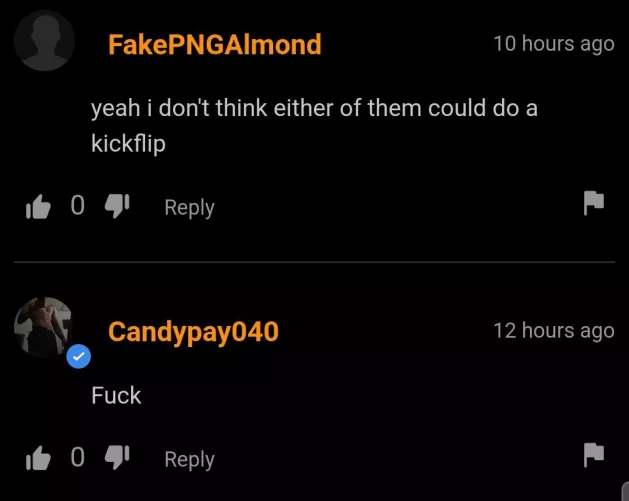The height and width of the screenshot is (501, 629).
Task: Visit Candypay040's profile via username
Action: tap(193, 332)
